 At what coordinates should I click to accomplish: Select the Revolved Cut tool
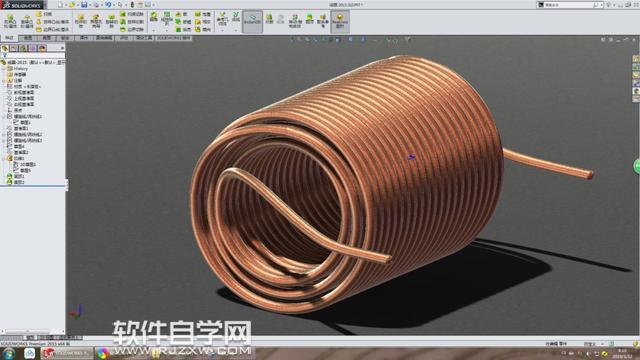tap(111, 21)
